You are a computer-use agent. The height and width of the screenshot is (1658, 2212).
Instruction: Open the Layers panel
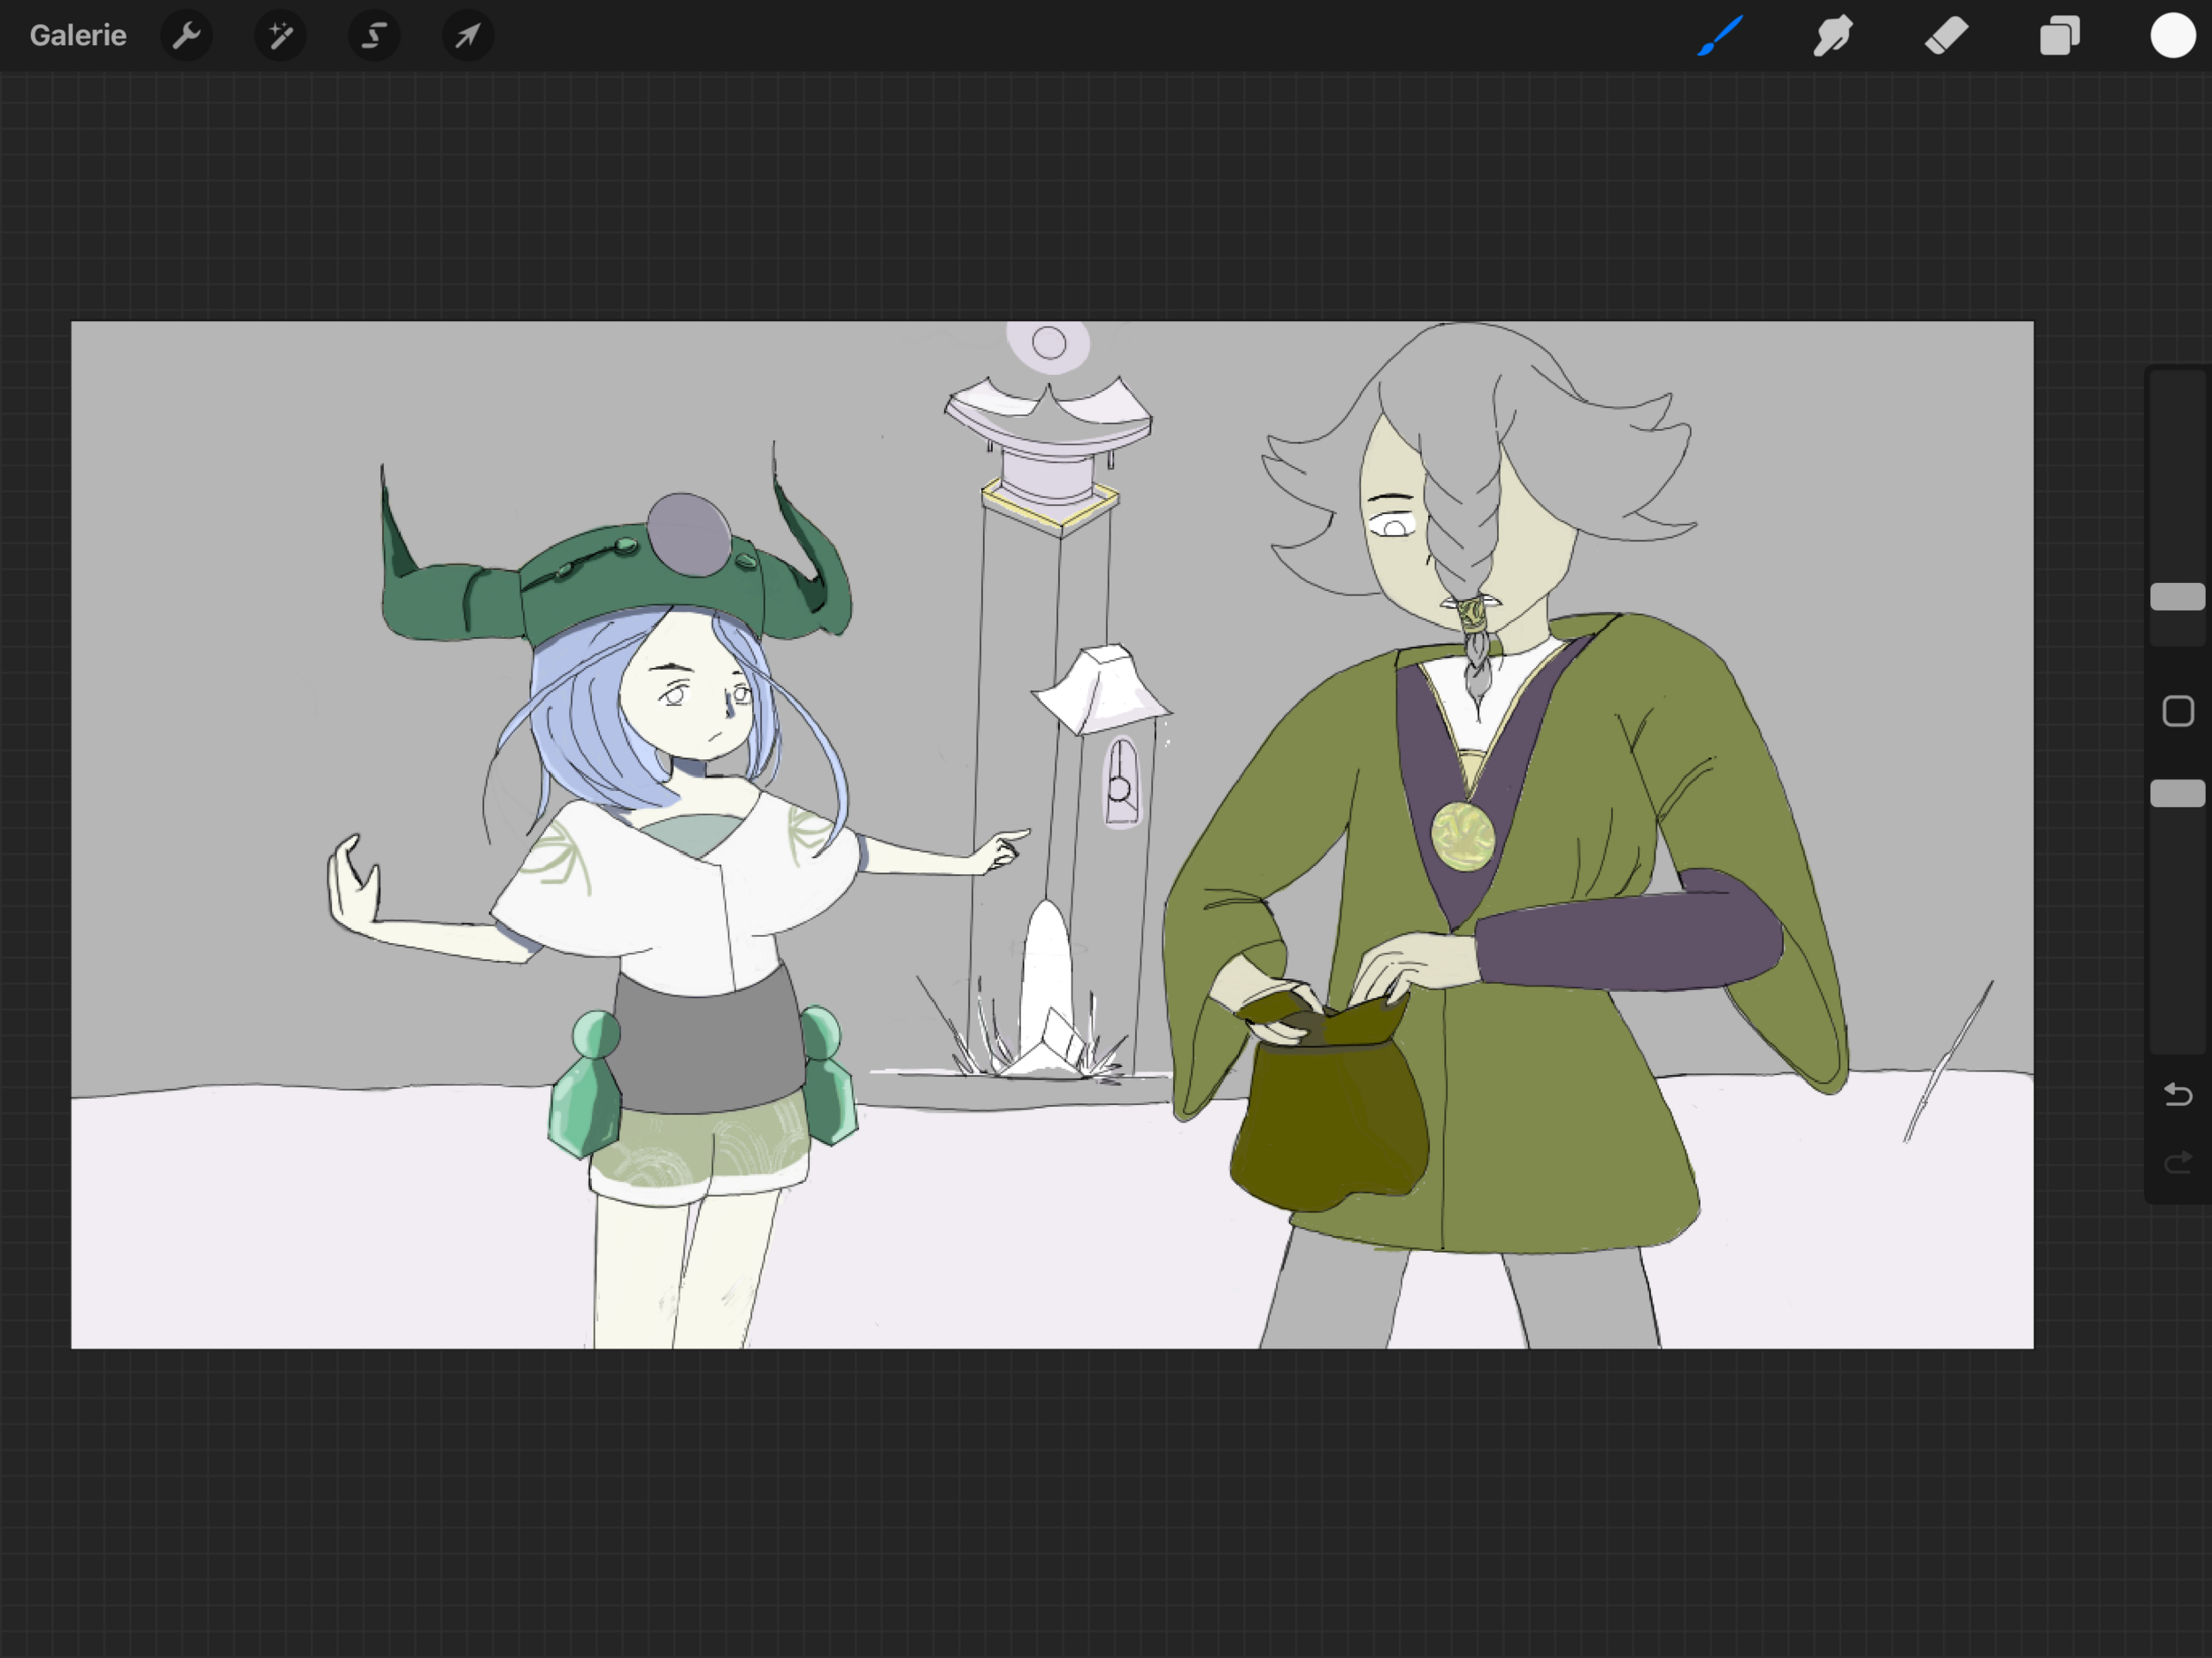pyautogui.click(x=2059, y=36)
